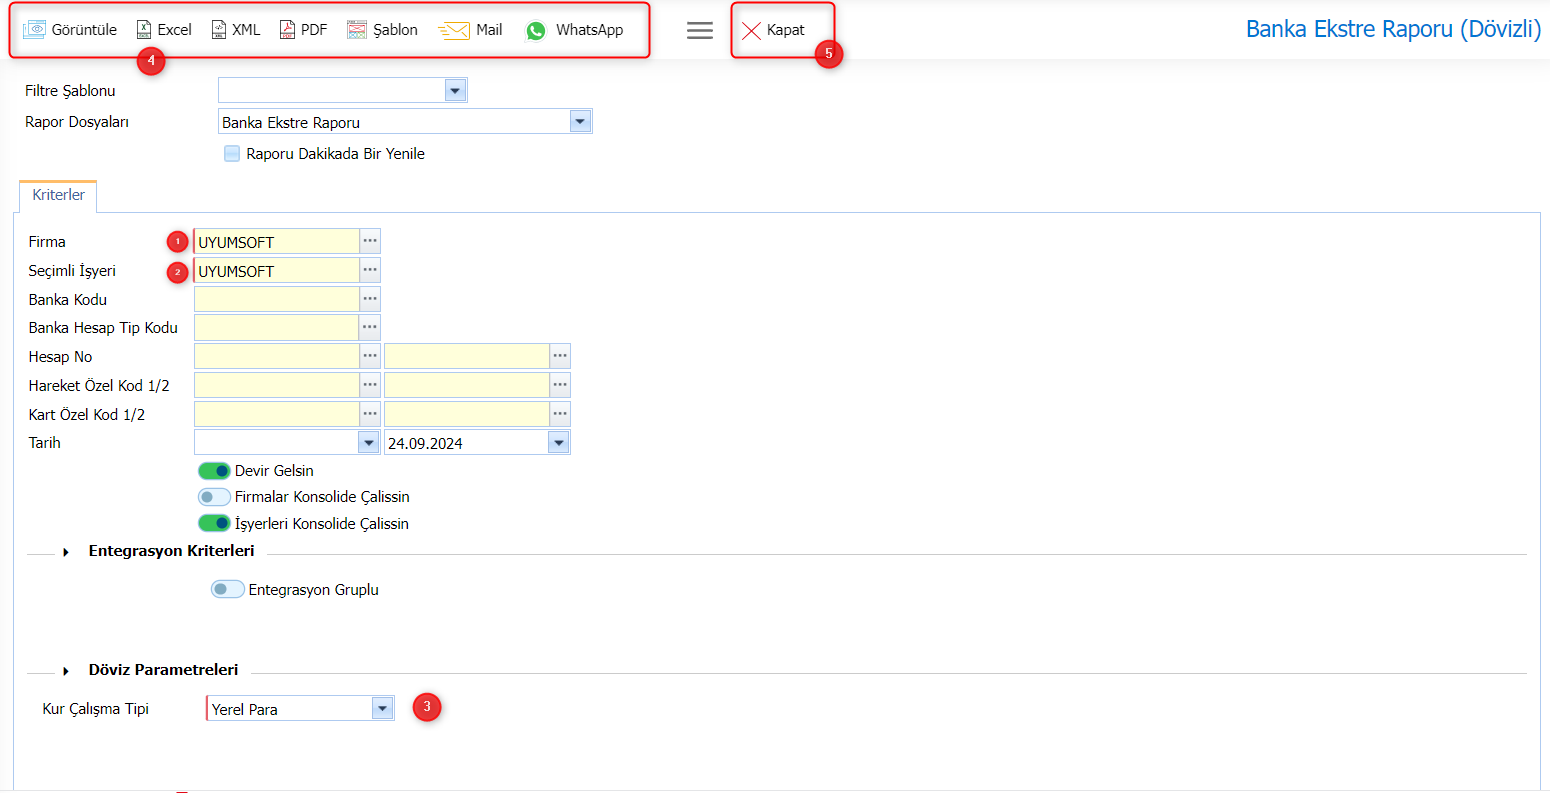Open the Rapor Dosyaları dropdown

tap(580, 122)
